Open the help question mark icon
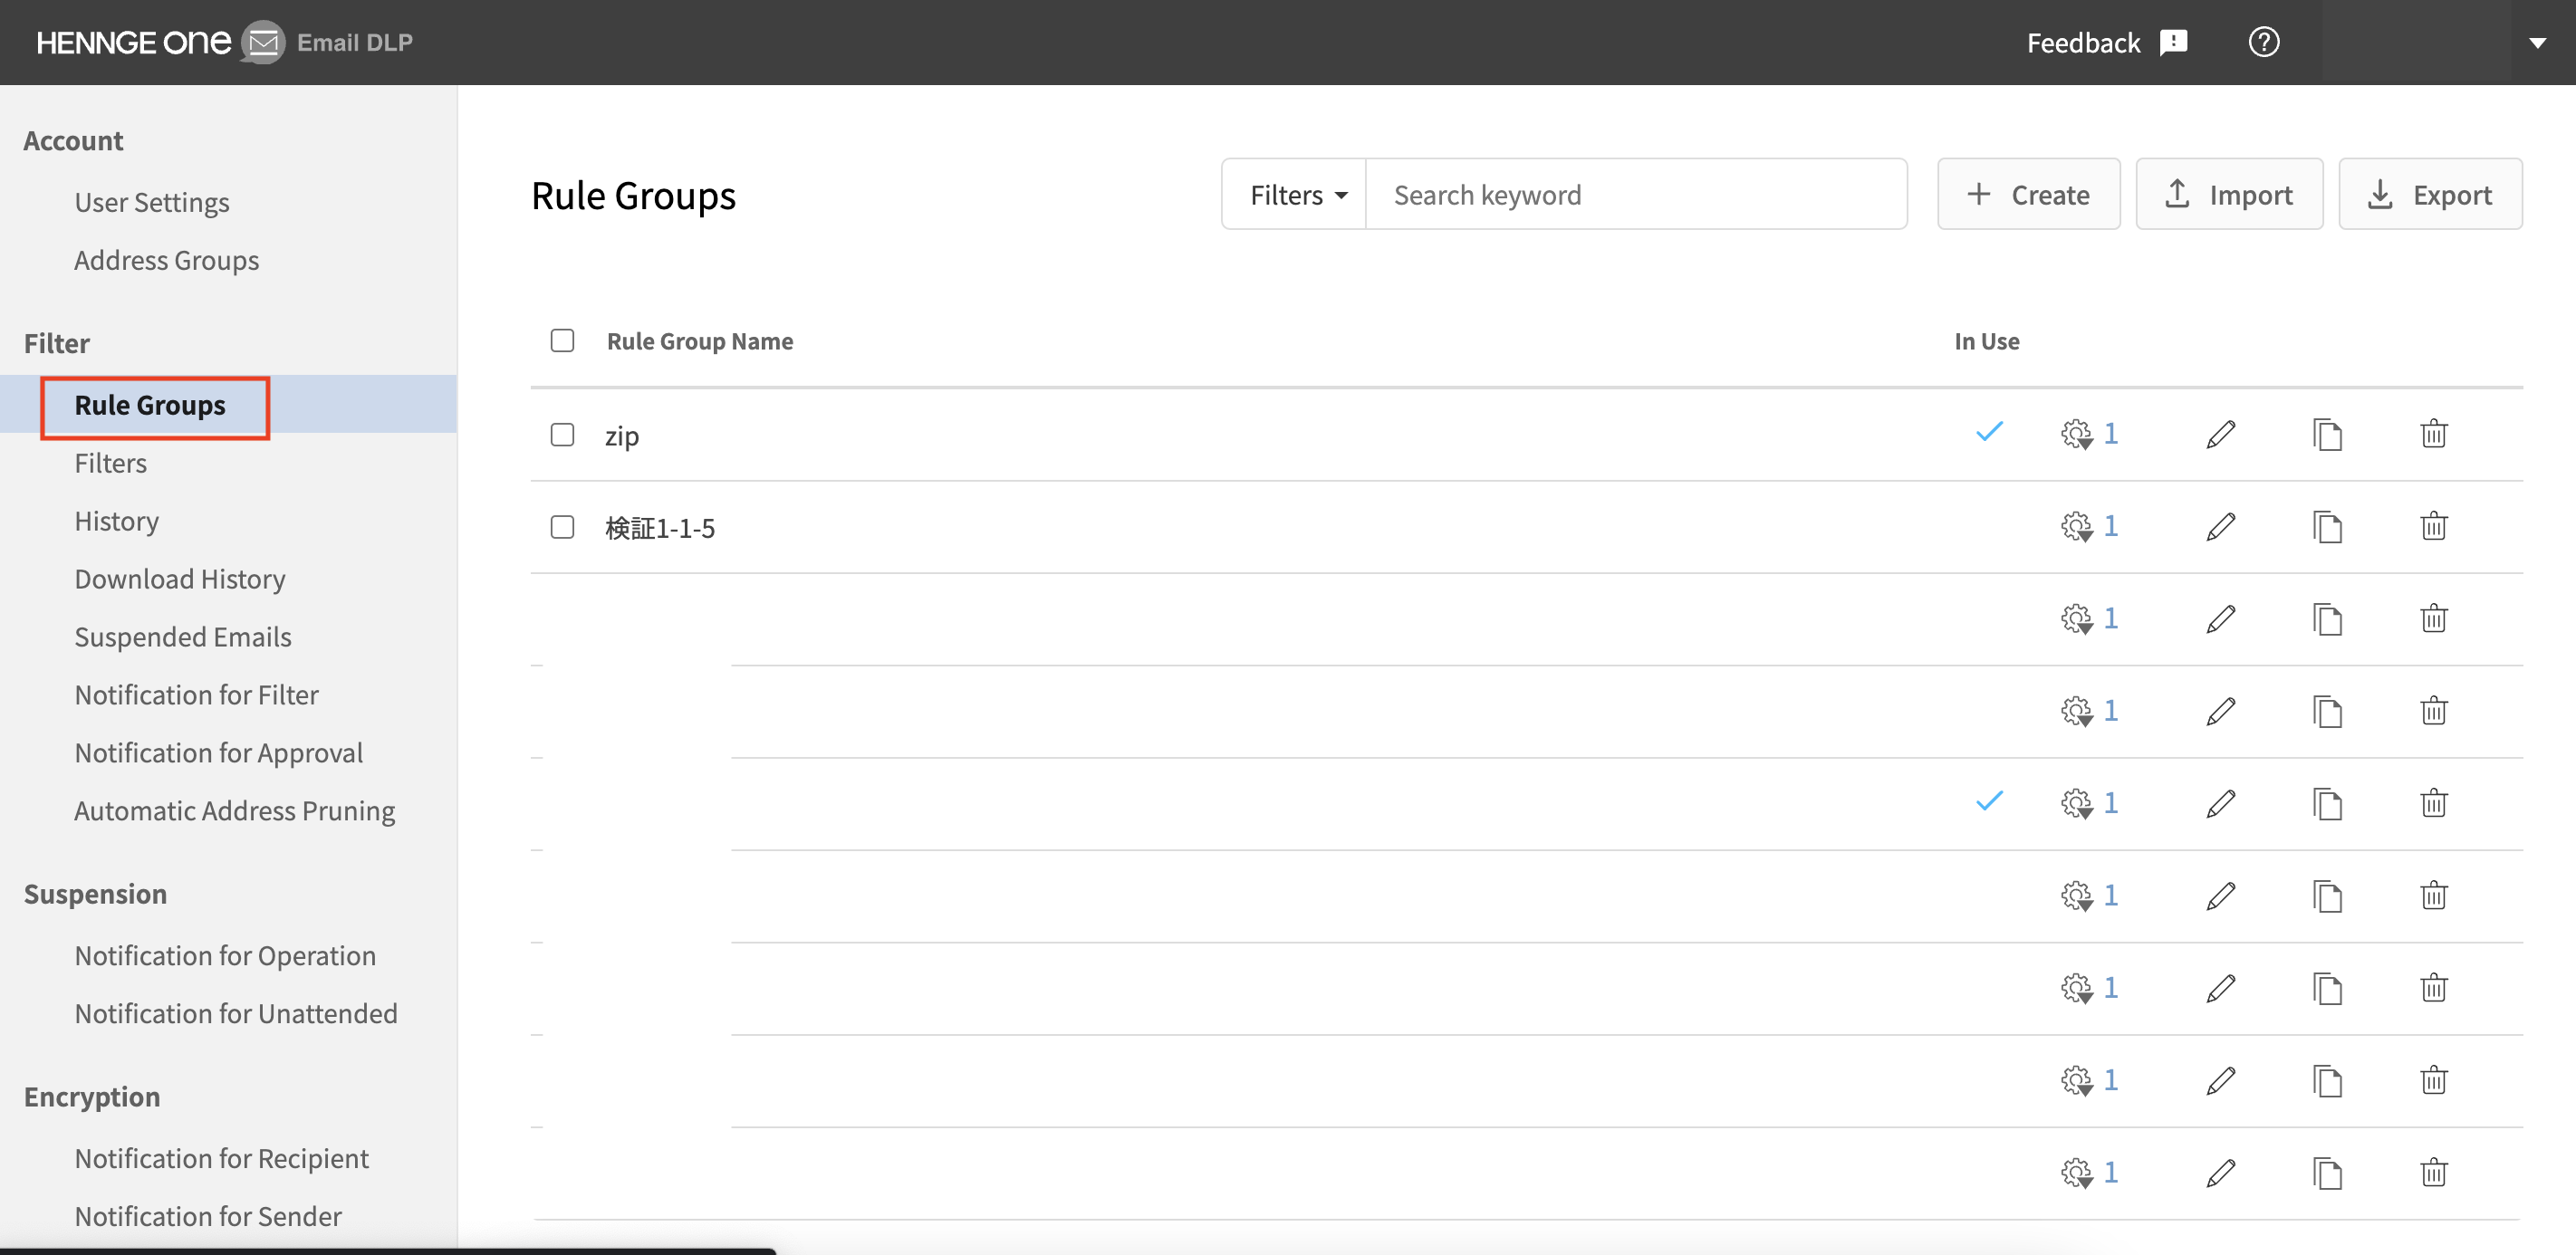 [x=2263, y=42]
